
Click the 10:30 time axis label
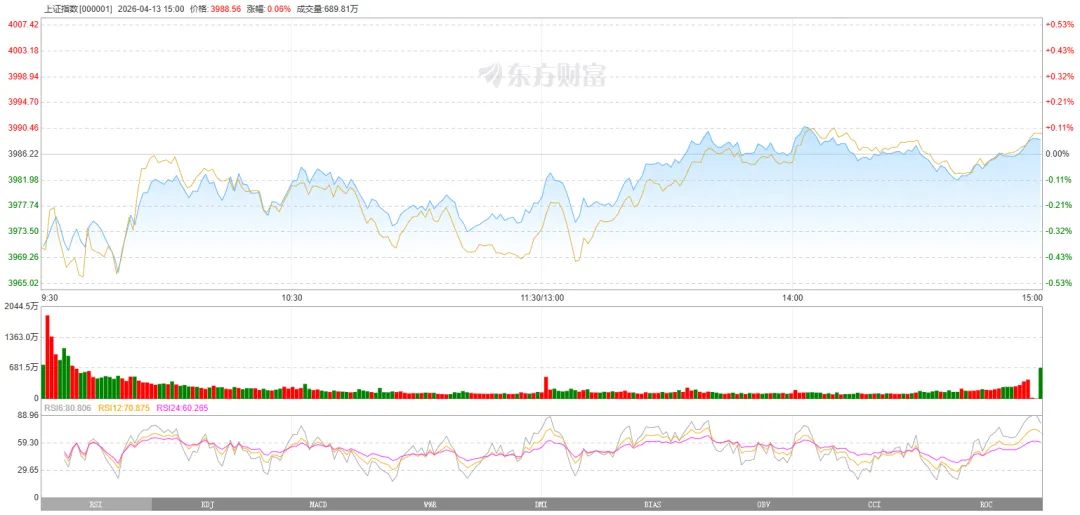click(292, 297)
